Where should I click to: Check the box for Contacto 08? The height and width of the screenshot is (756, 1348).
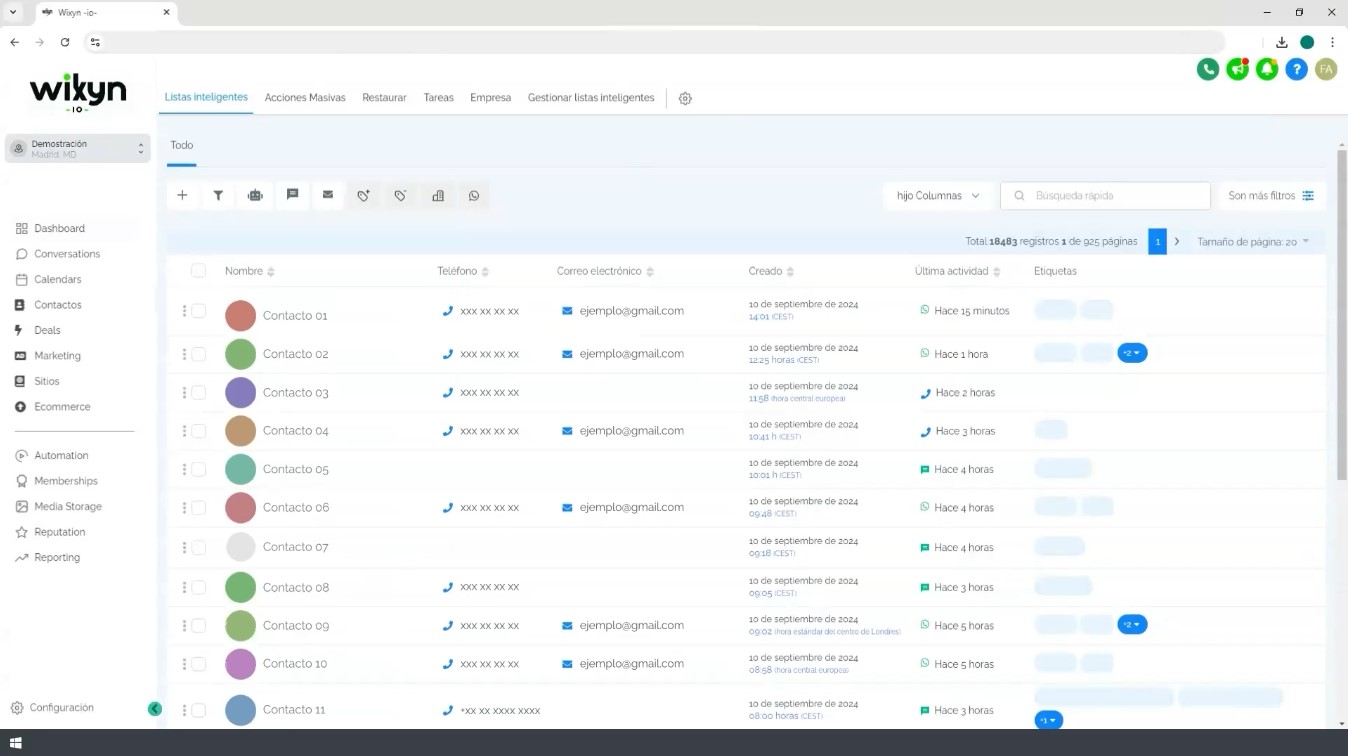click(x=199, y=587)
